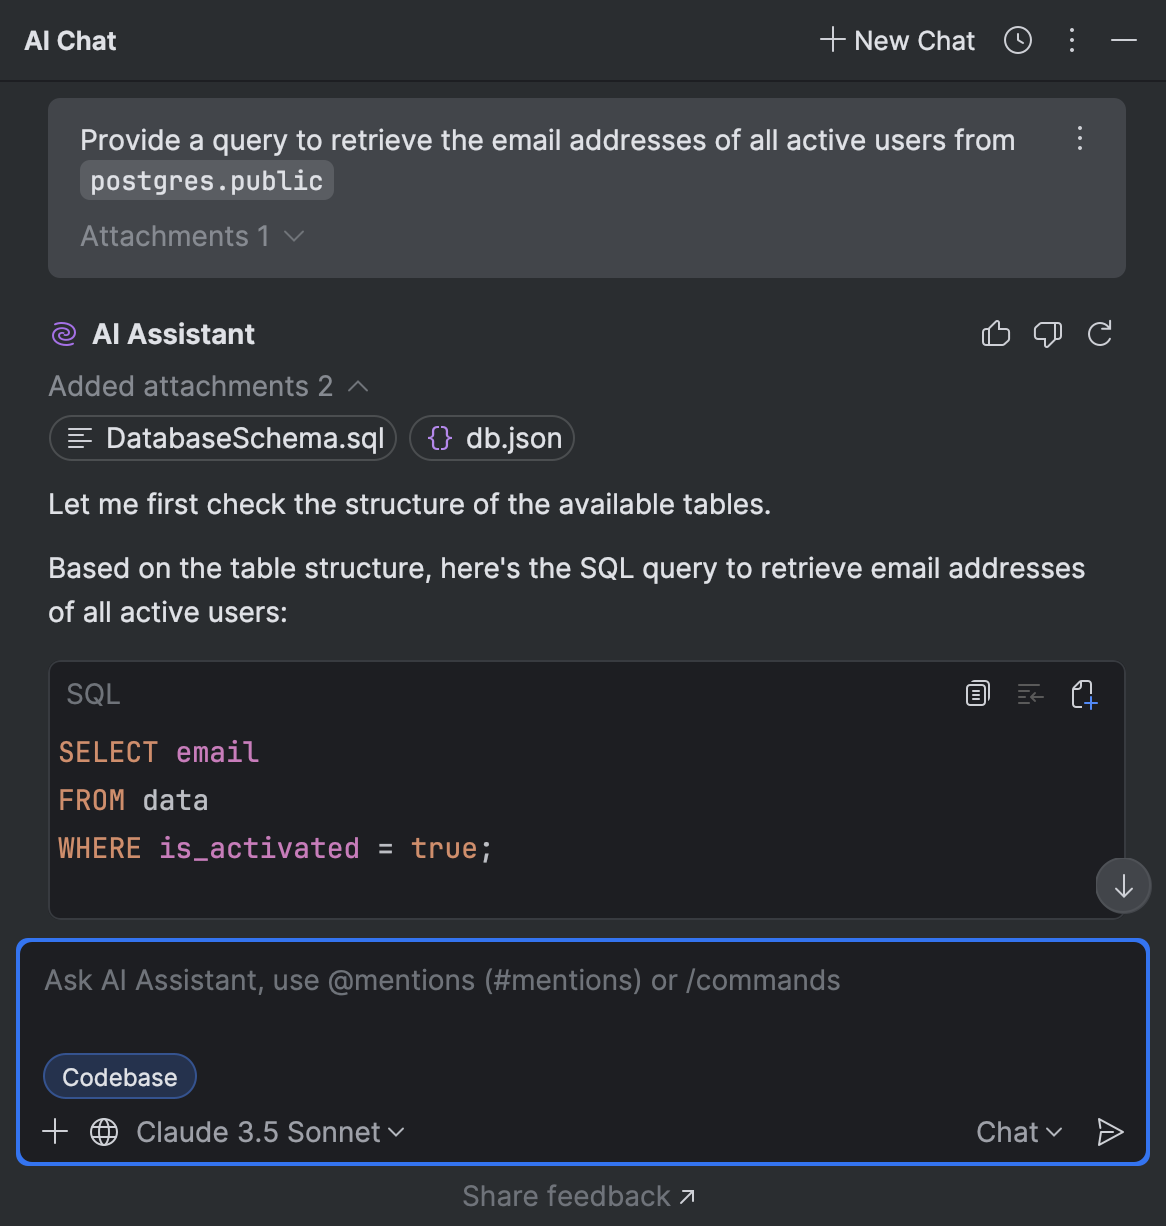Regenerate the AI Assistant response
The height and width of the screenshot is (1226, 1166).
point(1100,334)
